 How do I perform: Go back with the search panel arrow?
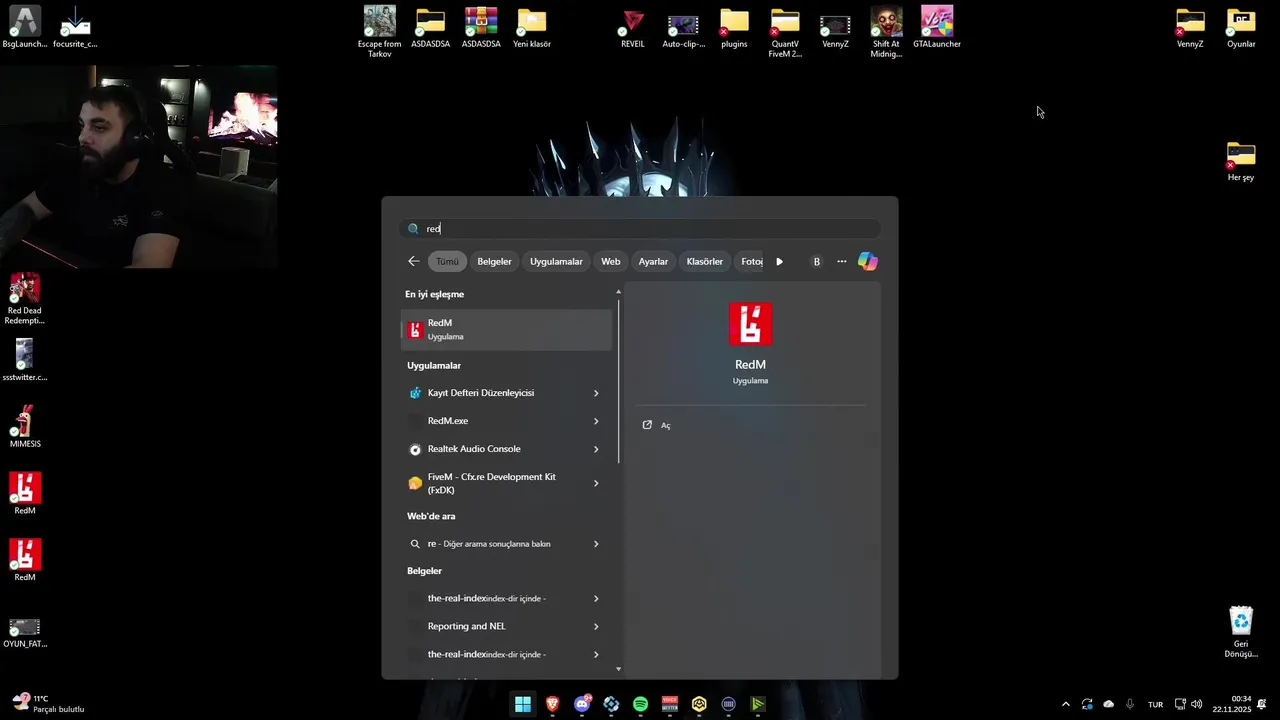414,261
